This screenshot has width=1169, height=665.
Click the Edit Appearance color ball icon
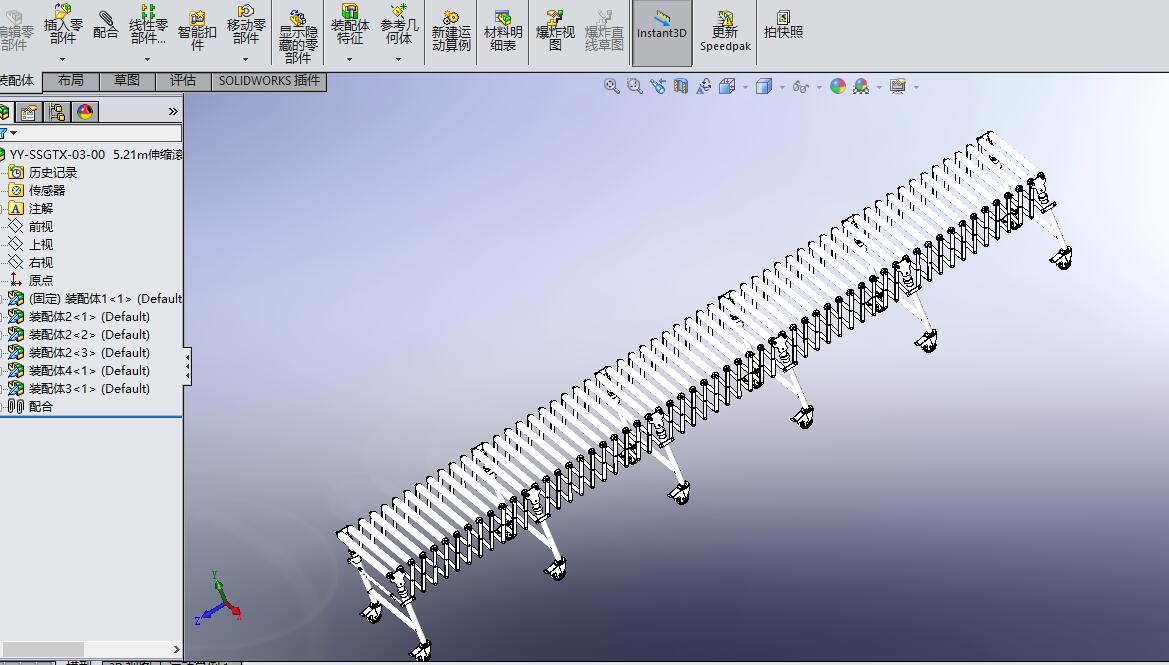point(838,86)
